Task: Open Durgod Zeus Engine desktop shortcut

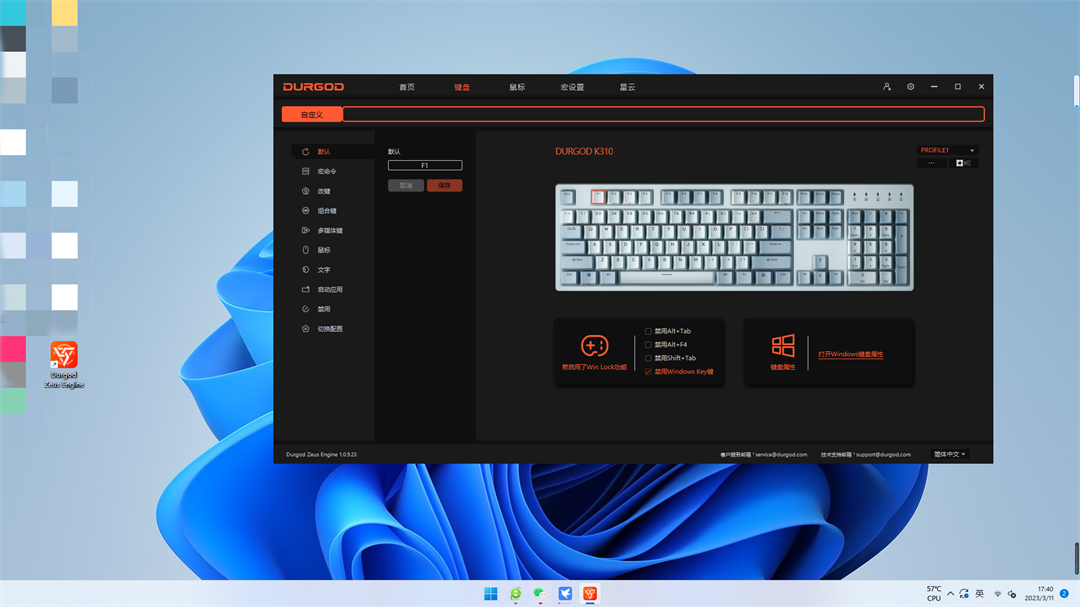Action: coord(64,365)
